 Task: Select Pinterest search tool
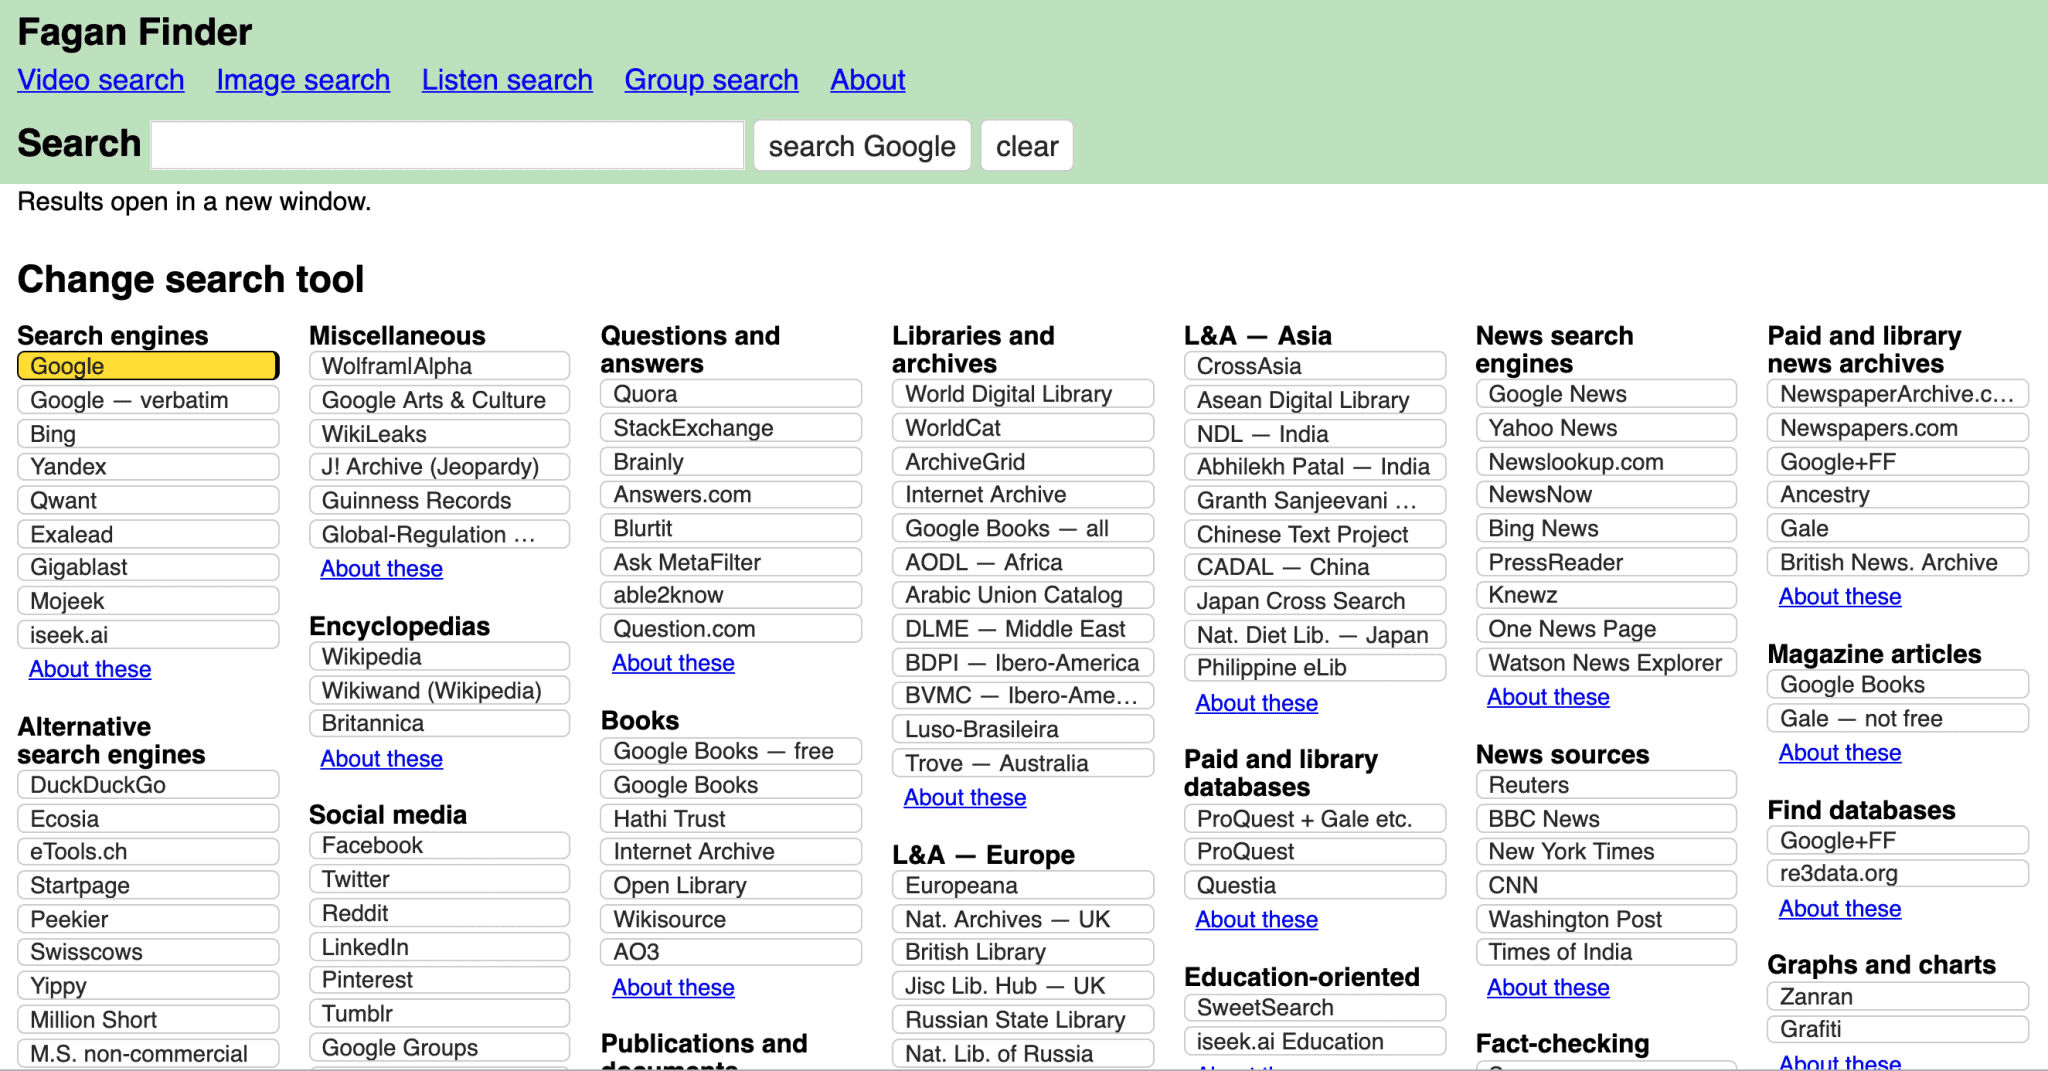coord(440,980)
